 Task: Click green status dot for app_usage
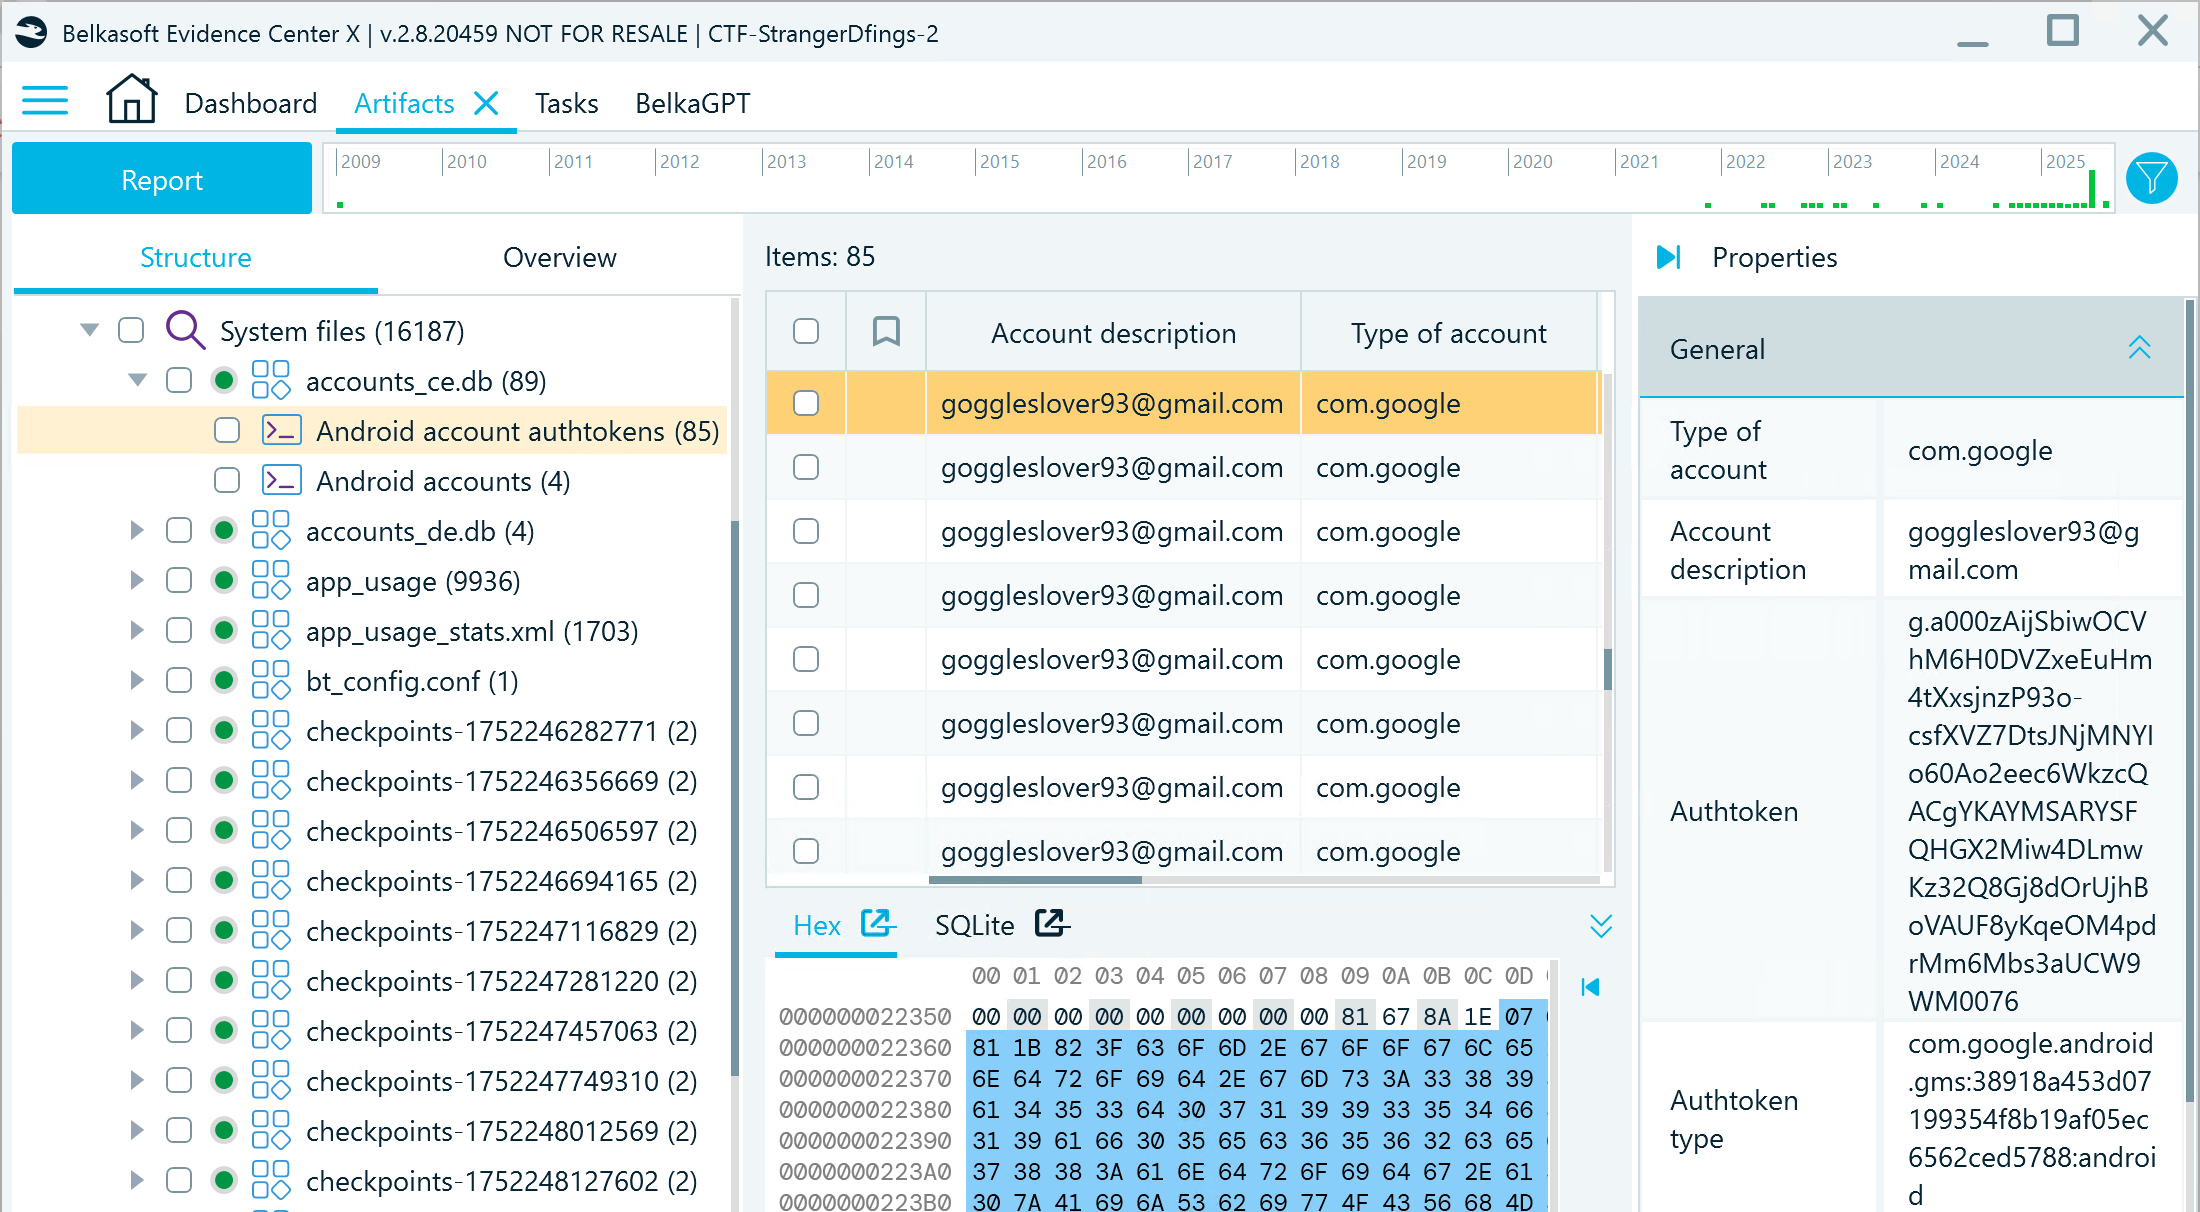tap(224, 580)
